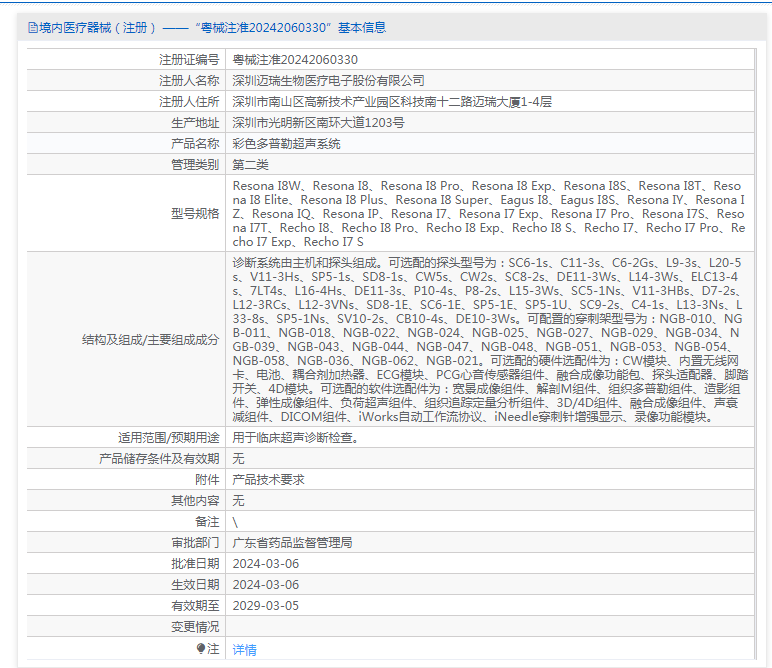Click the 有效期至 label

pyautogui.click(x=195, y=606)
